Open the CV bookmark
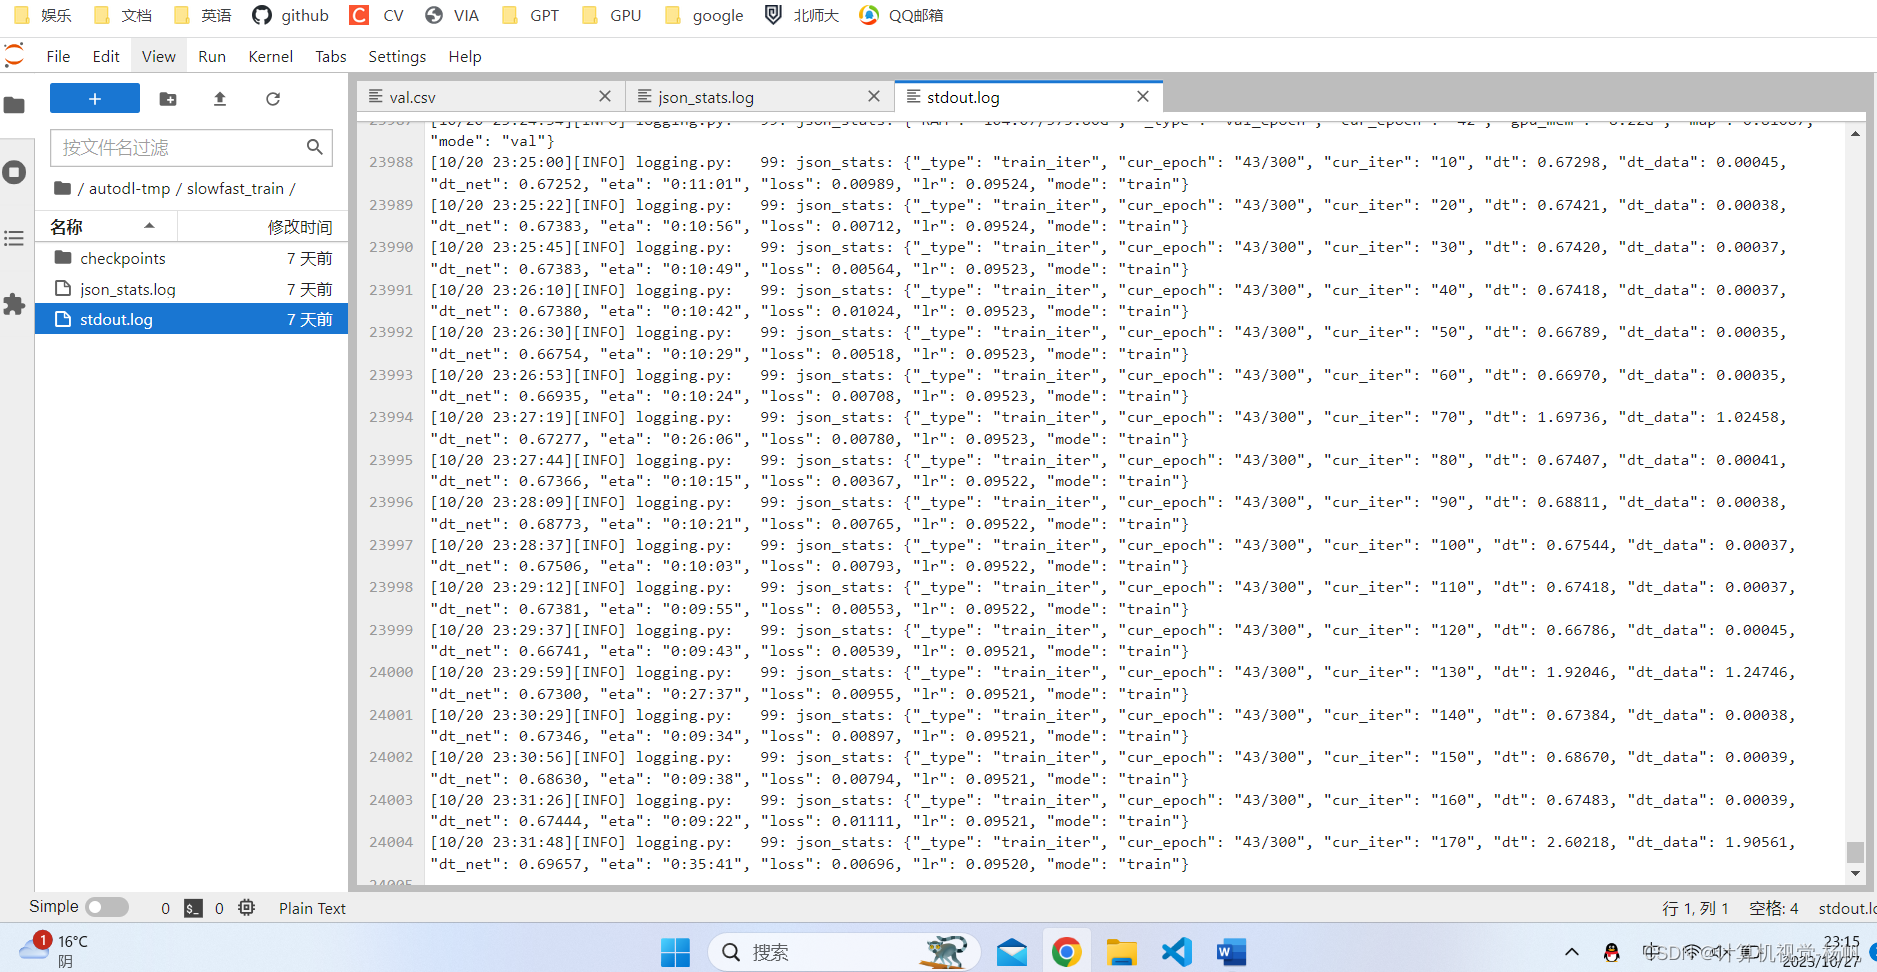Screen dimensions: 1877x972 377,15
